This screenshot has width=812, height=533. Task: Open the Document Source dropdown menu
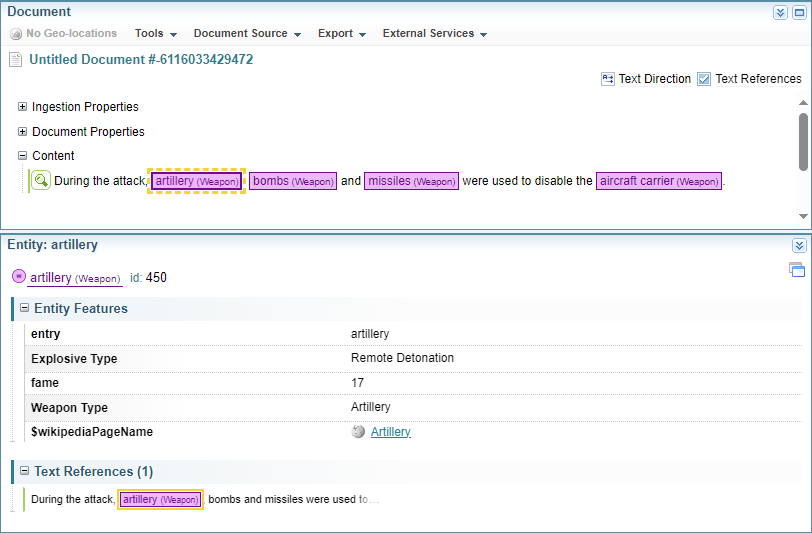pyautogui.click(x=247, y=34)
